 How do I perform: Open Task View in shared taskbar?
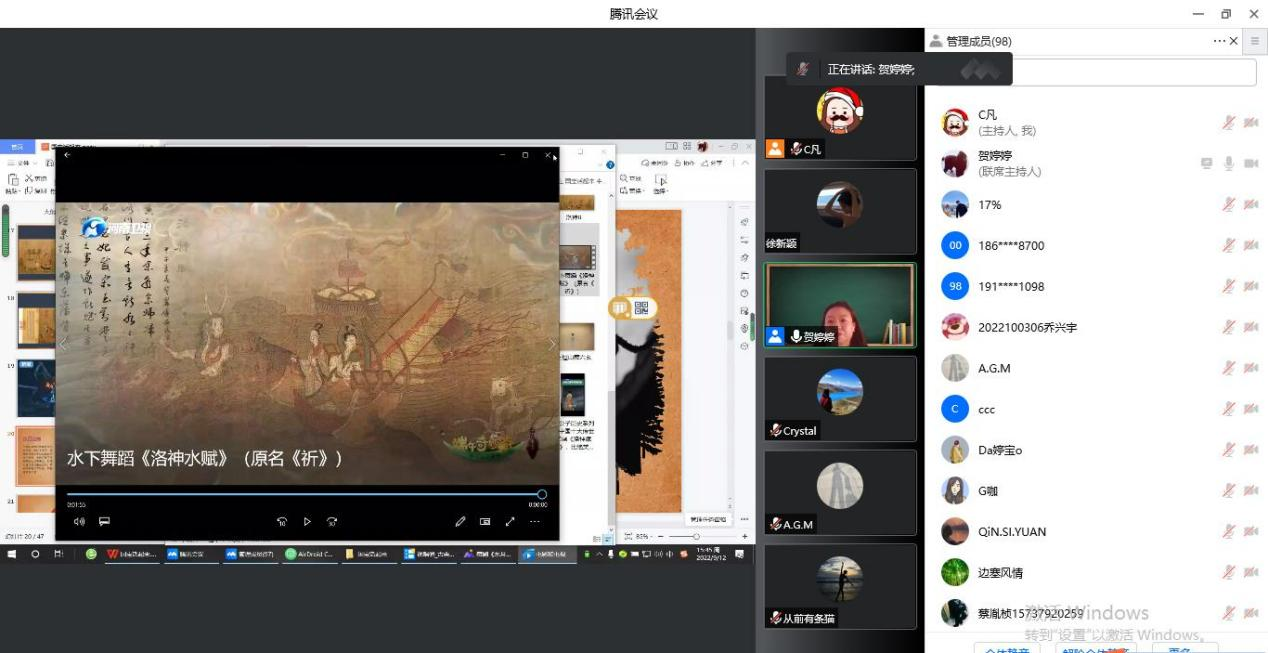tap(59, 553)
